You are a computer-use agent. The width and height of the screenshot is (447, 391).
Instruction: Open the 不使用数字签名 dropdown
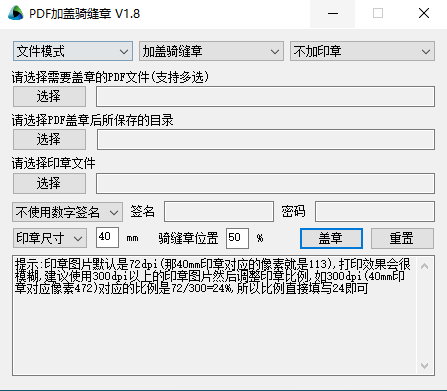68,212
